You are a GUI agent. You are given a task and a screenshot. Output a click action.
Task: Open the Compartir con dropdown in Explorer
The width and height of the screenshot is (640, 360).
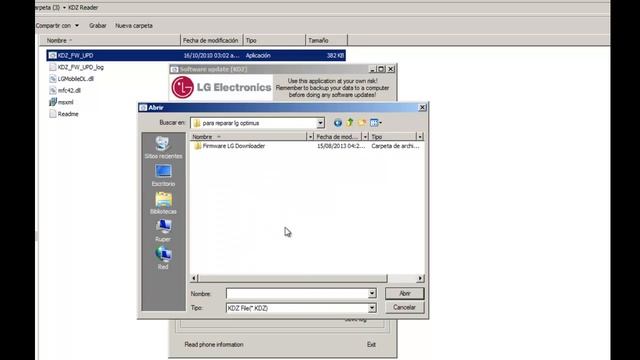click(x=57, y=26)
